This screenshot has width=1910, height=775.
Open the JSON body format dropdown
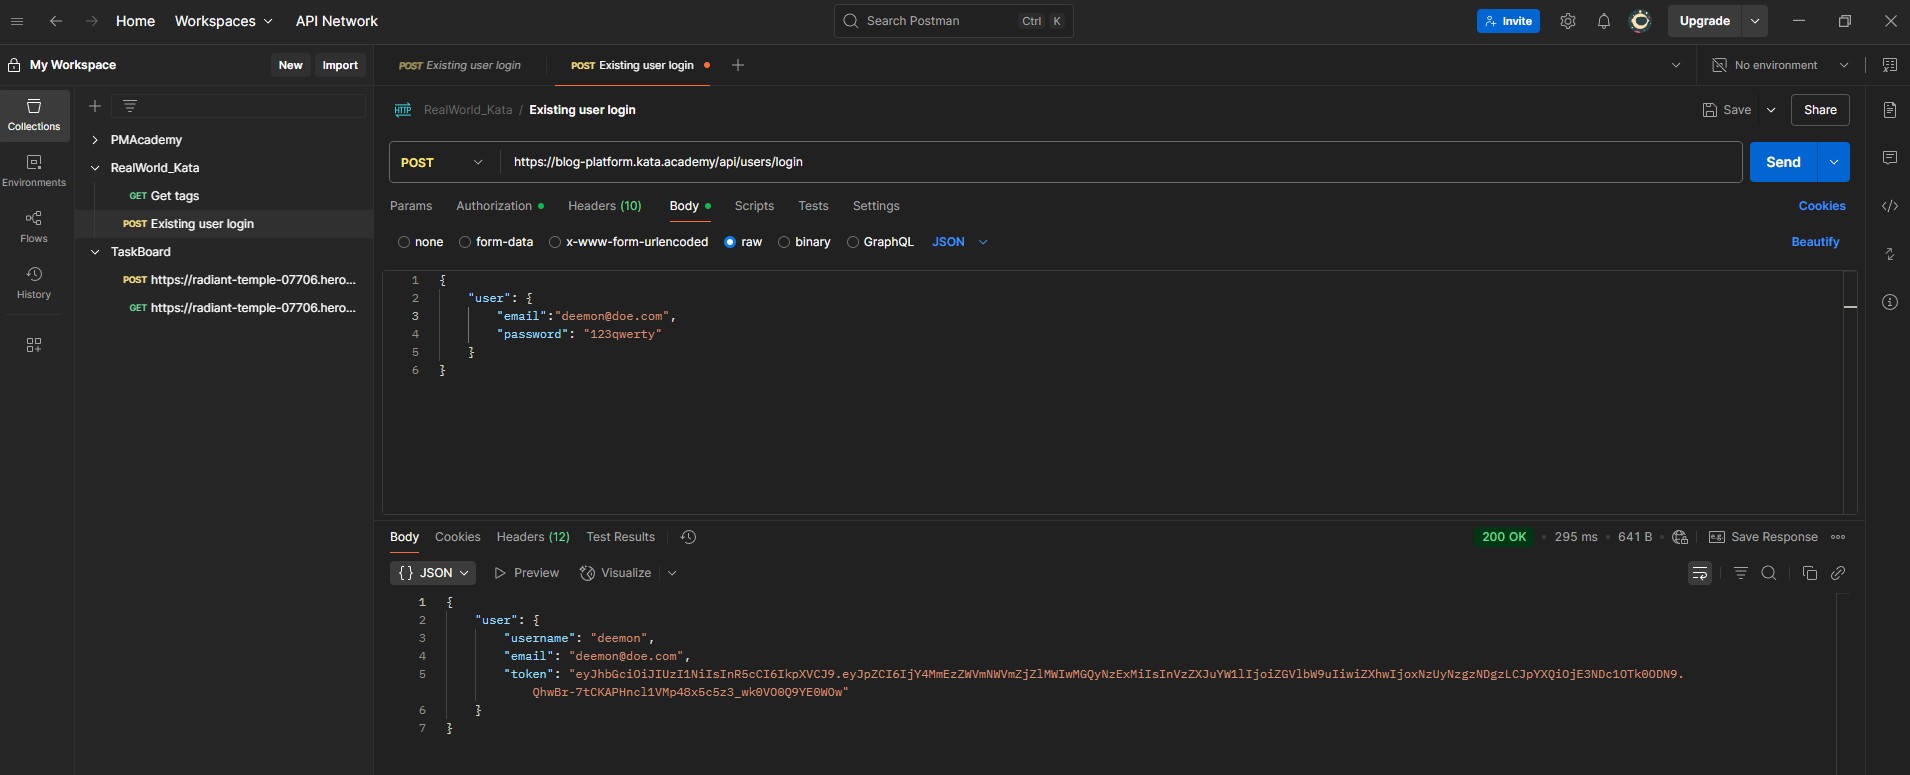(x=960, y=242)
